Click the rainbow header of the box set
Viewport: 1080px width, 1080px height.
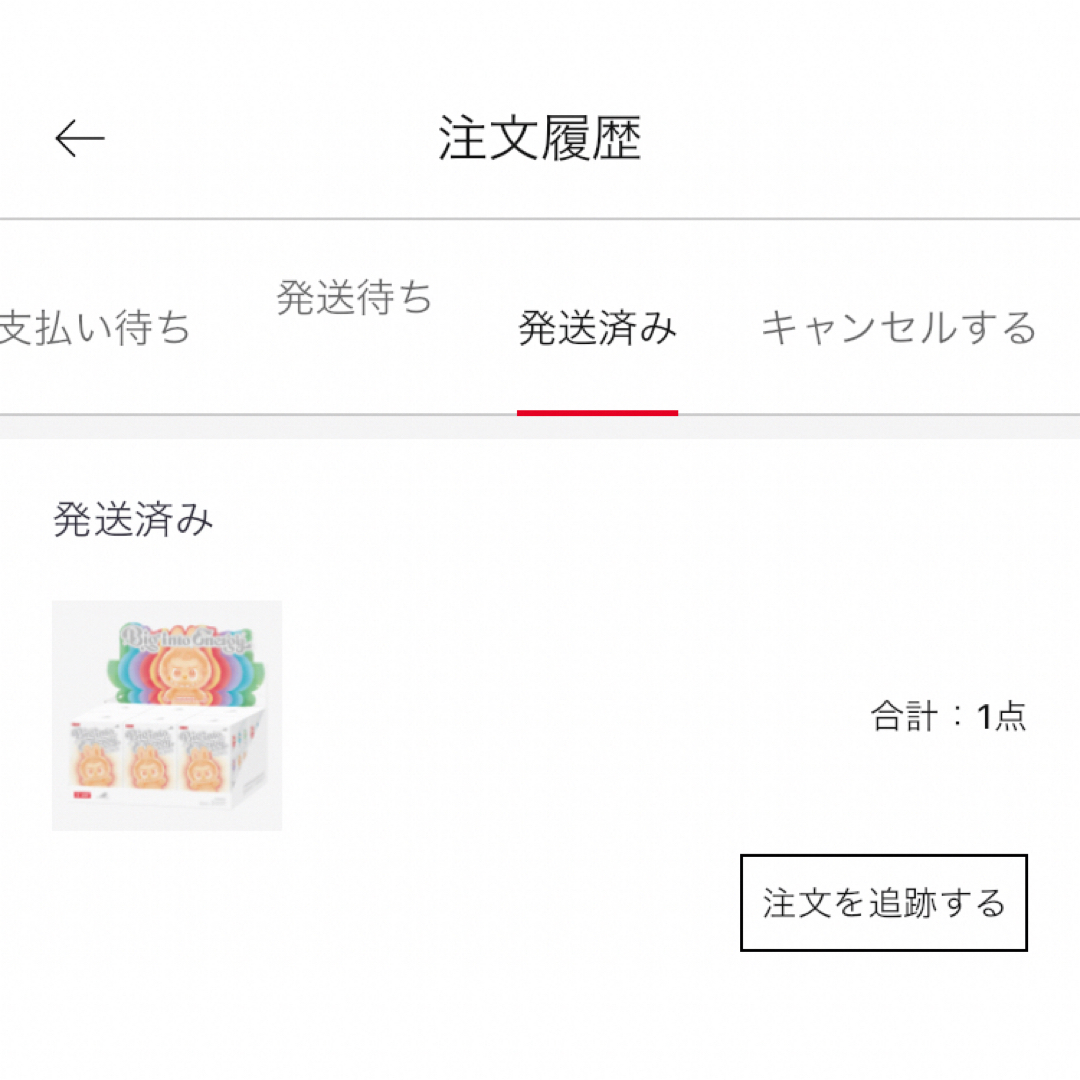point(184,663)
